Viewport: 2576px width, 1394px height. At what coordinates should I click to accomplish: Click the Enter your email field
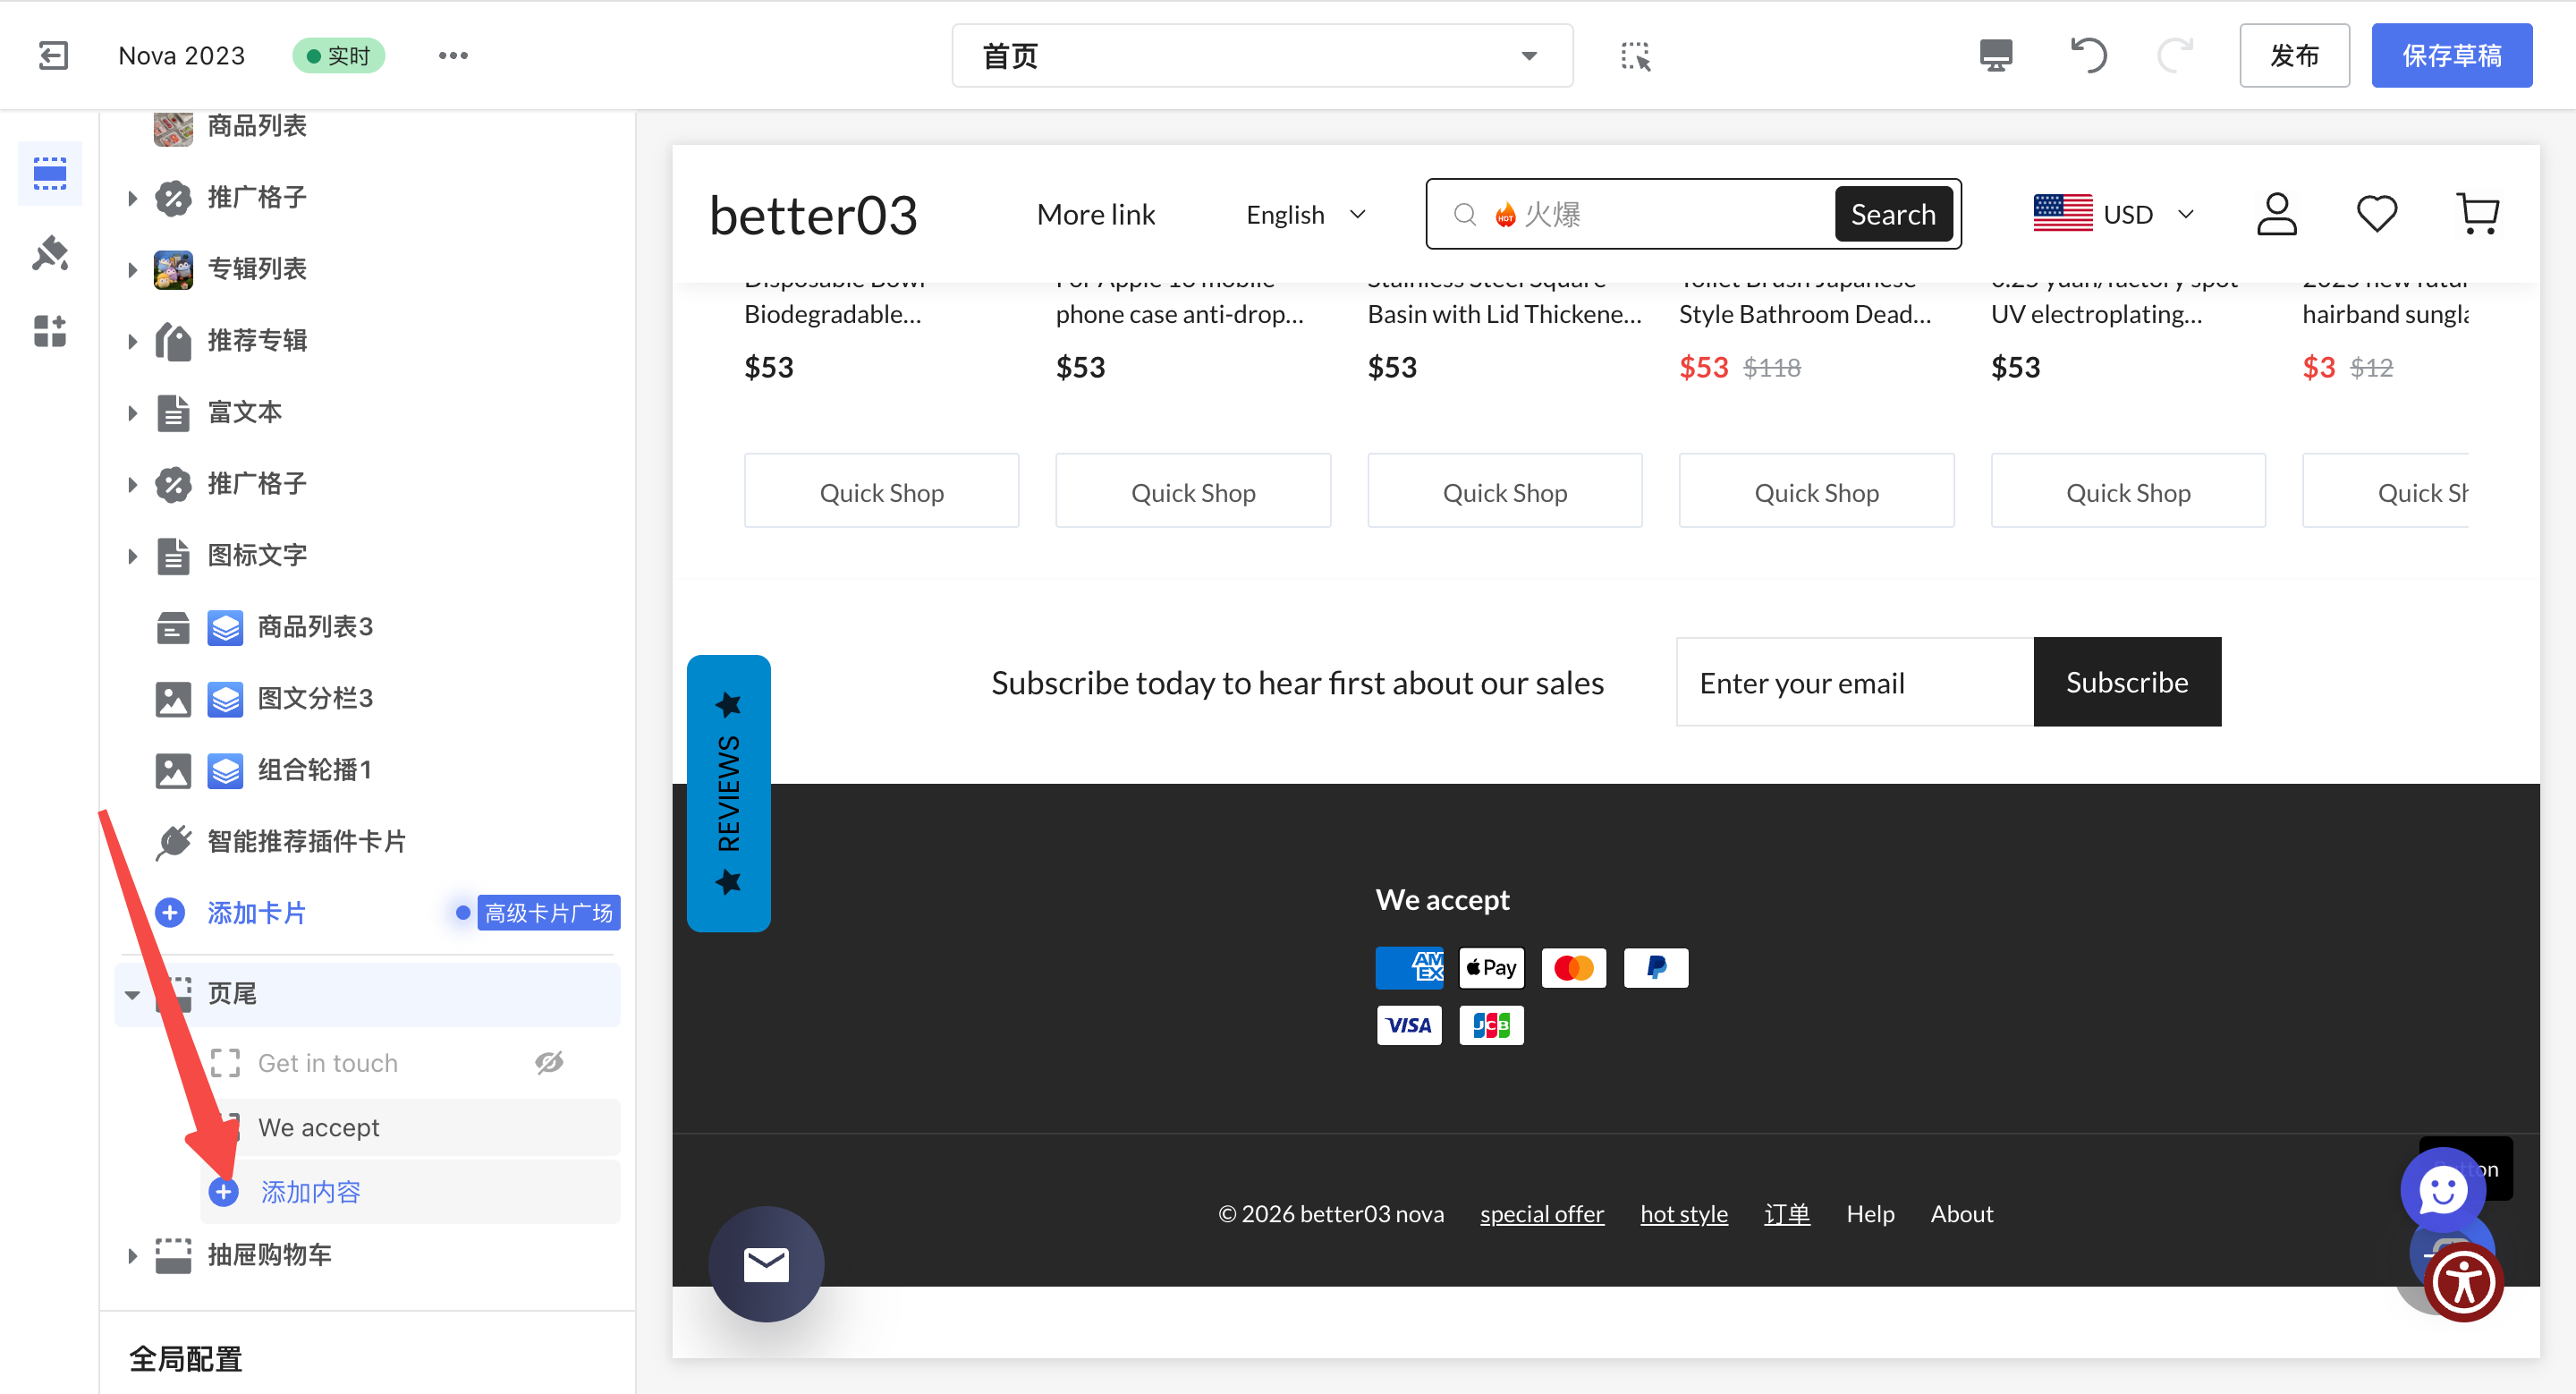point(1854,682)
